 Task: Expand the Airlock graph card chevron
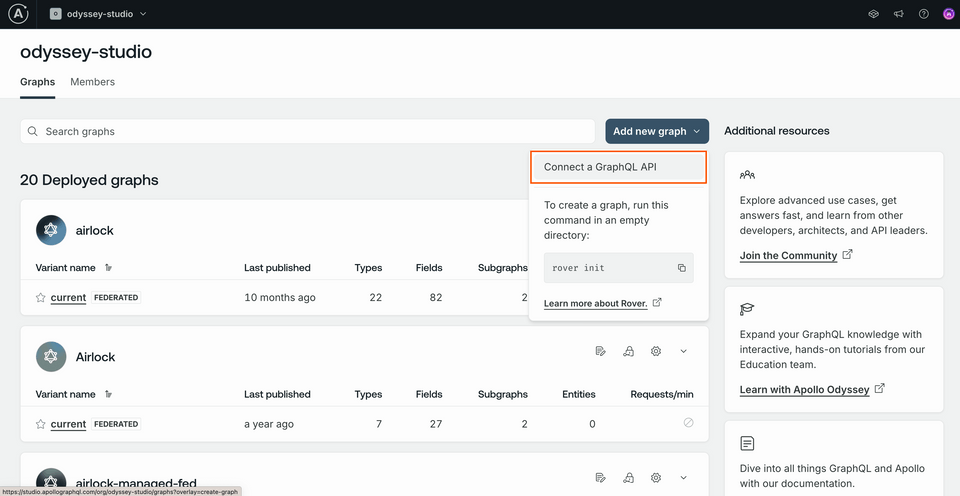tap(684, 351)
